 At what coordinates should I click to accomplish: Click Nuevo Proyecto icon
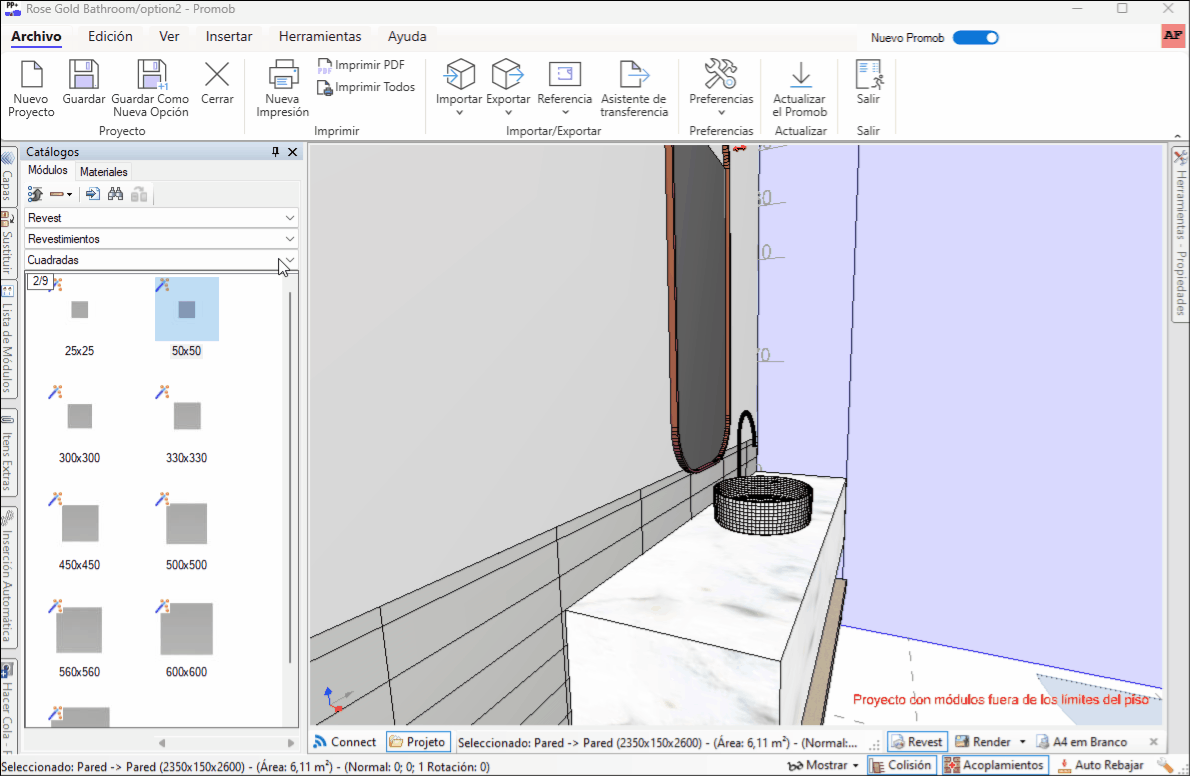(31, 76)
